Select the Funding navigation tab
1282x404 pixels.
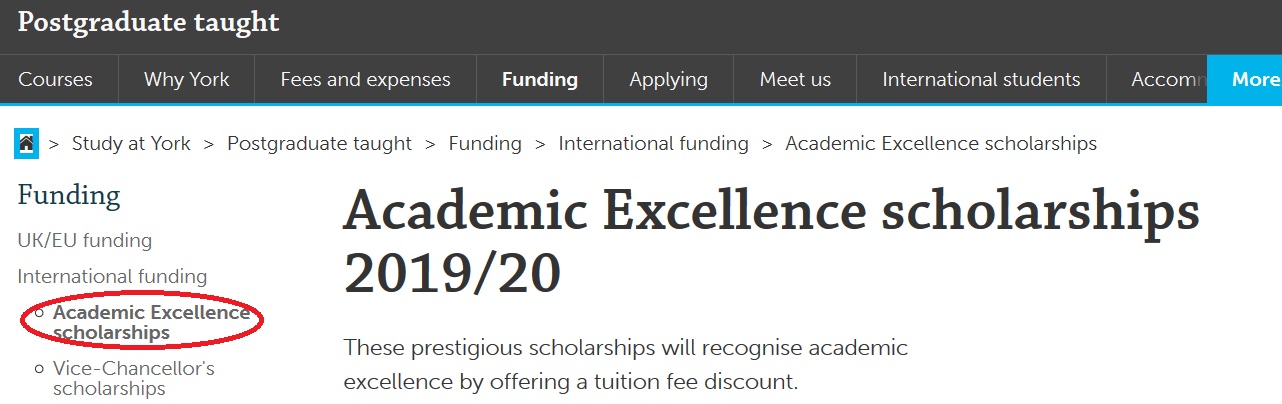coord(540,80)
